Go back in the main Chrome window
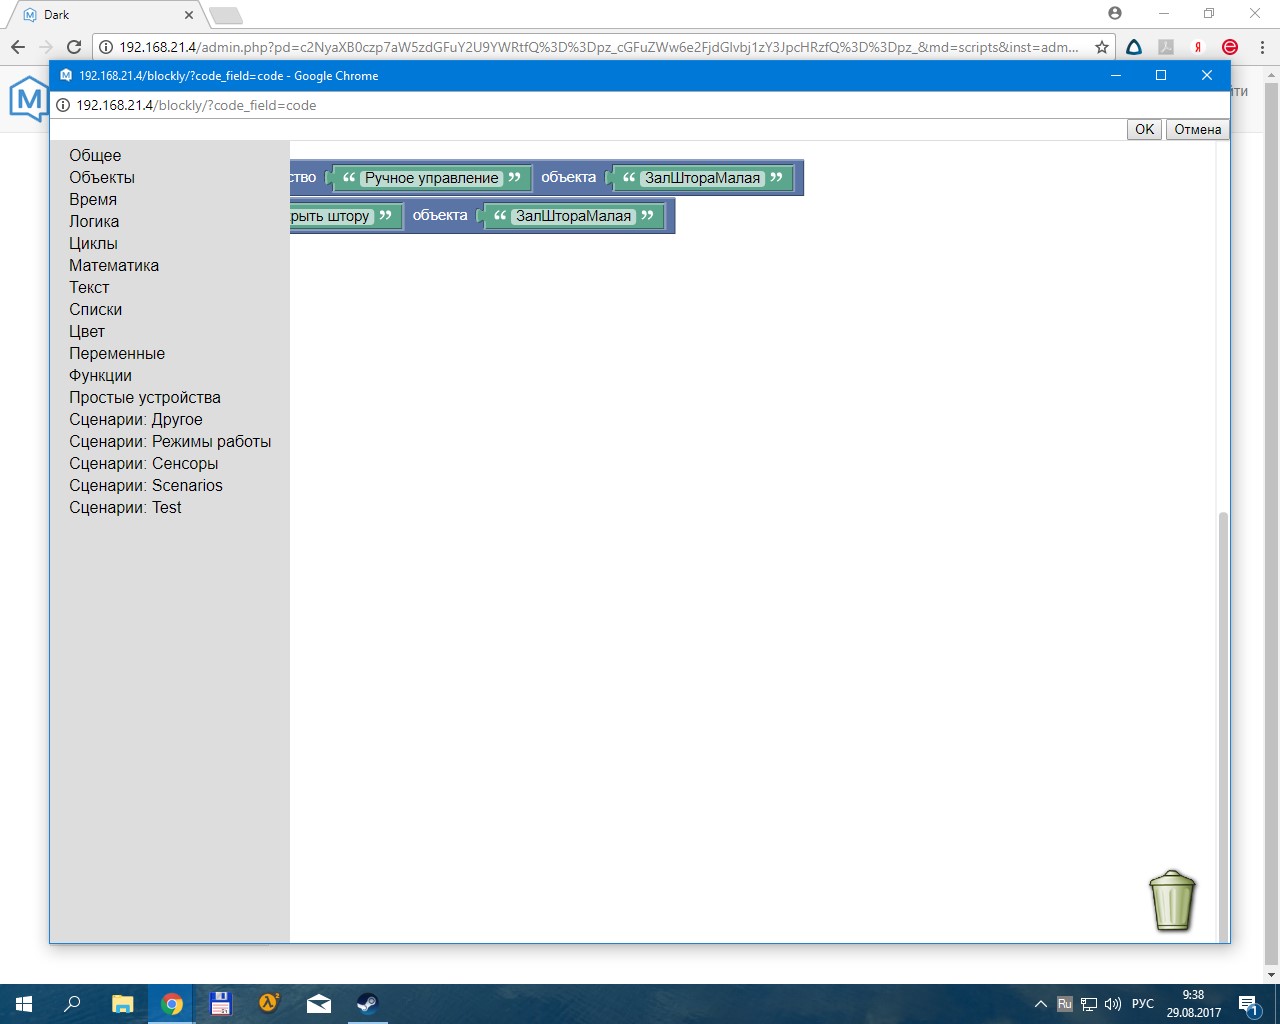 [x=18, y=47]
